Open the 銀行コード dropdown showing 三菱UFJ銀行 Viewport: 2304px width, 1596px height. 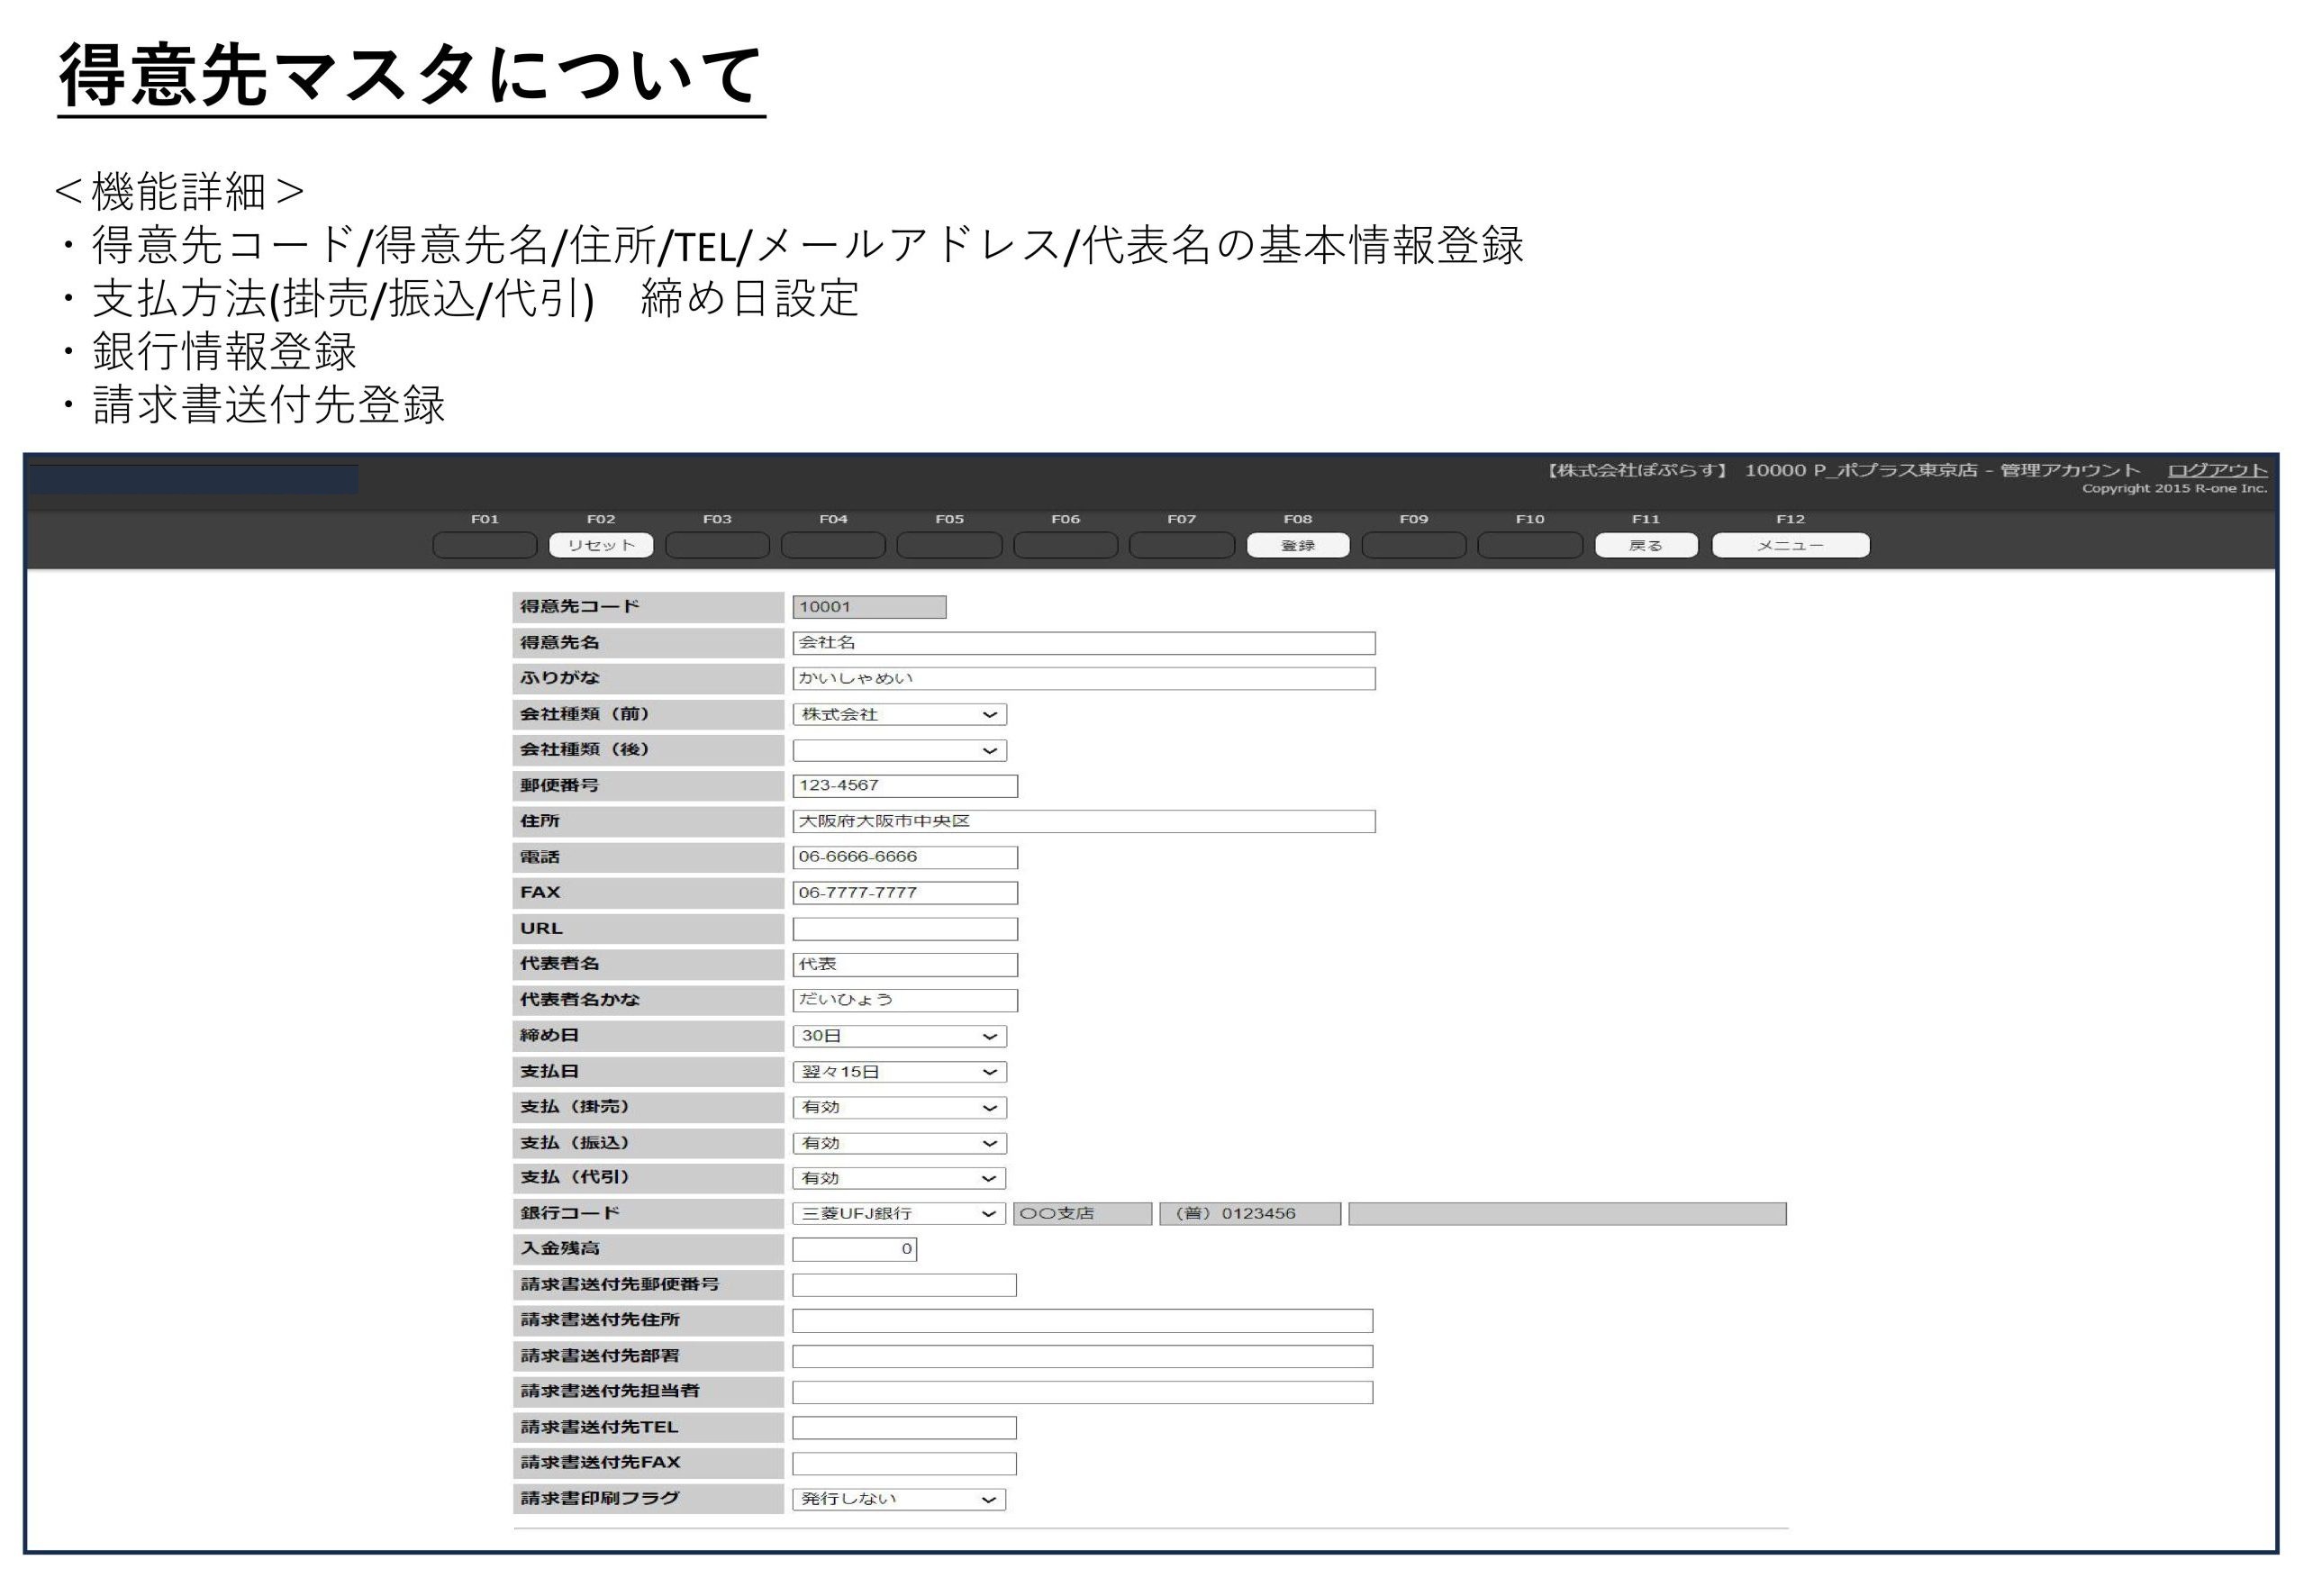[898, 1213]
